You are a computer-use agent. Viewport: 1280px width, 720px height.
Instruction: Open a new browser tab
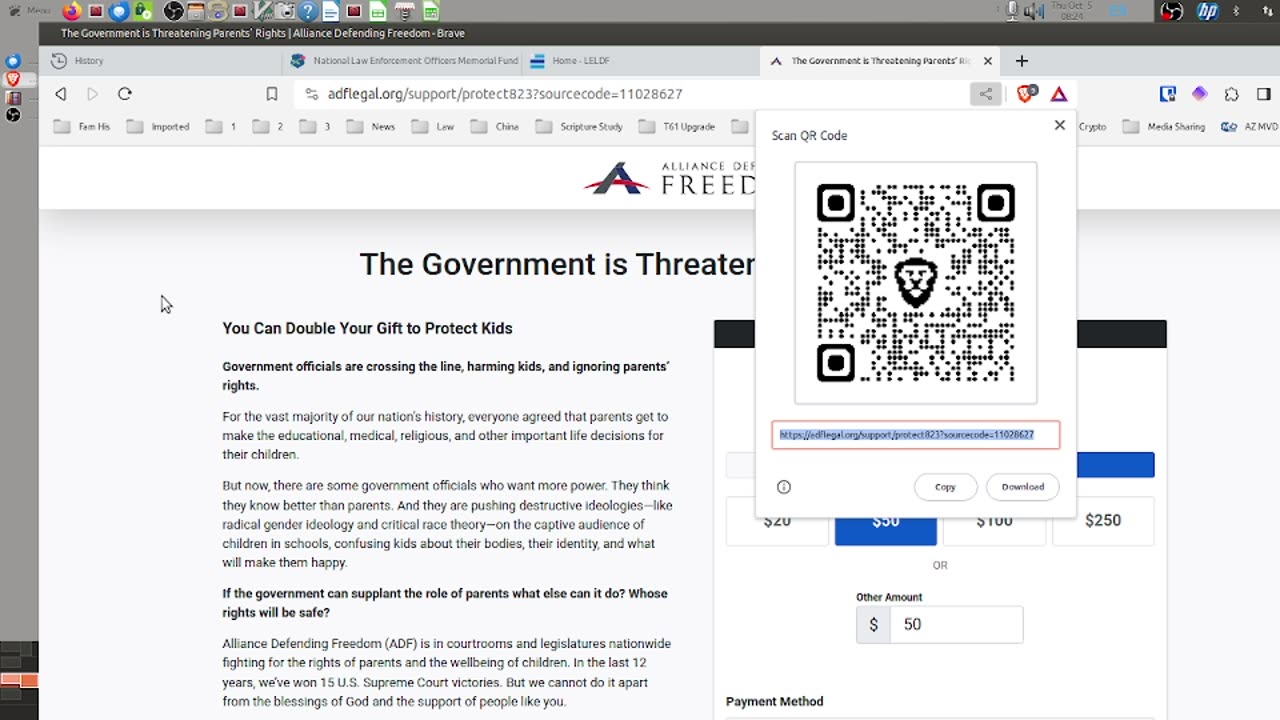pyautogui.click(x=1021, y=61)
